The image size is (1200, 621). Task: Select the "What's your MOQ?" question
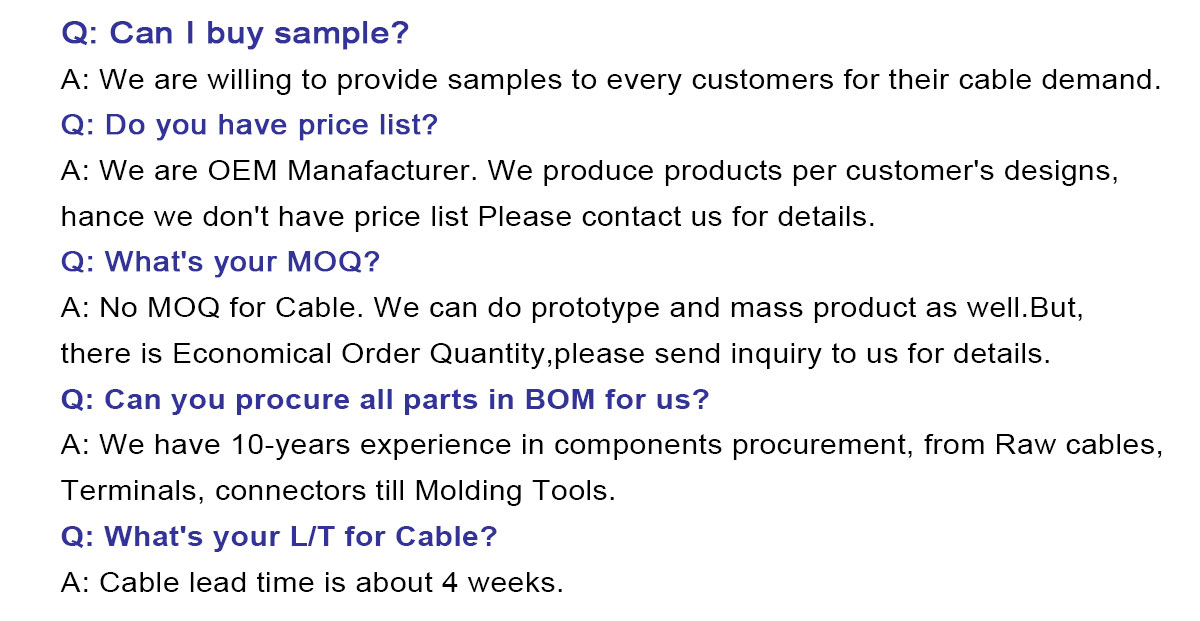(221, 262)
